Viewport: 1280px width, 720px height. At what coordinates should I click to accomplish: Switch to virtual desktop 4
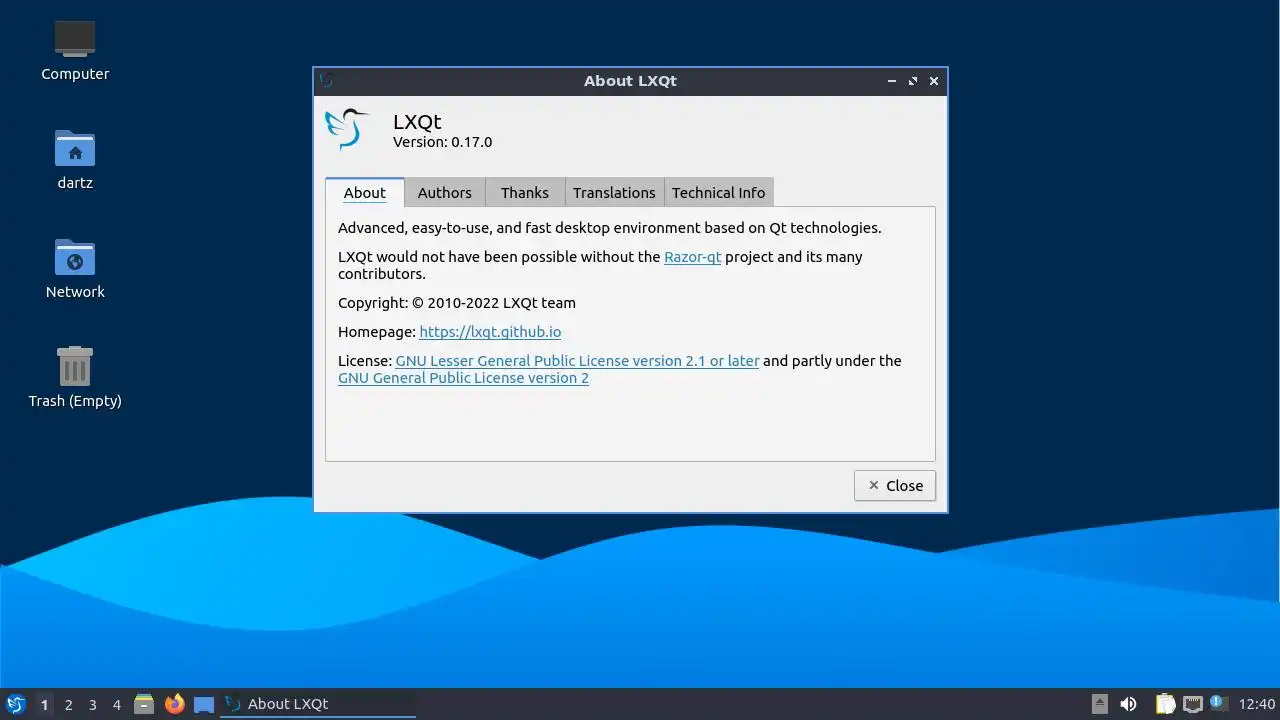pos(116,704)
